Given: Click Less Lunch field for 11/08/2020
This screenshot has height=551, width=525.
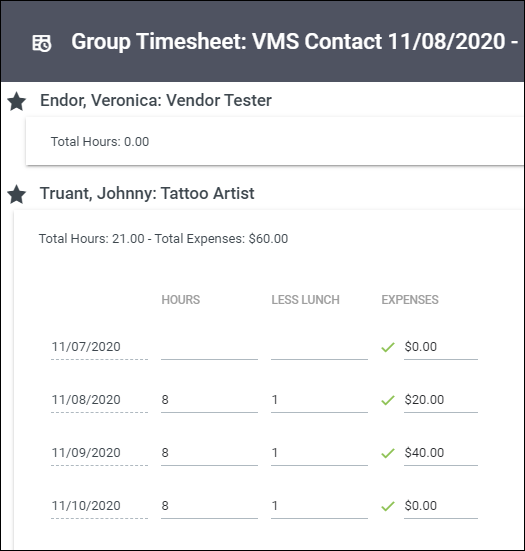Looking at the screenshot, I should (319, 400).
